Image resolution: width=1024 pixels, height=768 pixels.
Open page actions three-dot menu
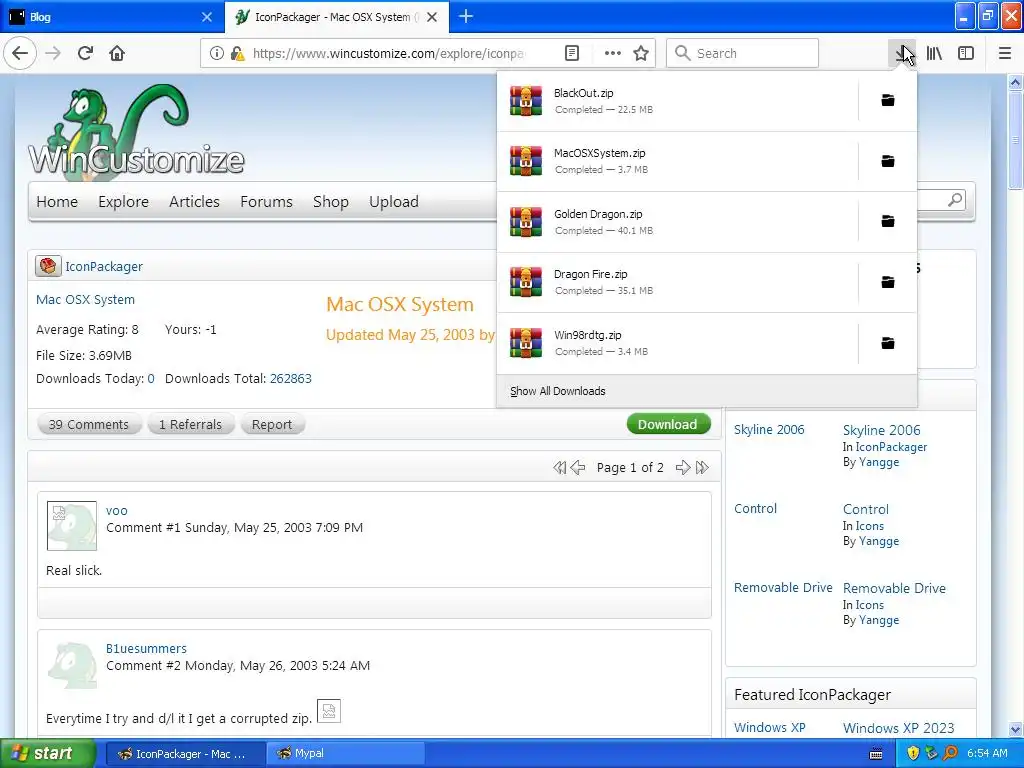613,54
